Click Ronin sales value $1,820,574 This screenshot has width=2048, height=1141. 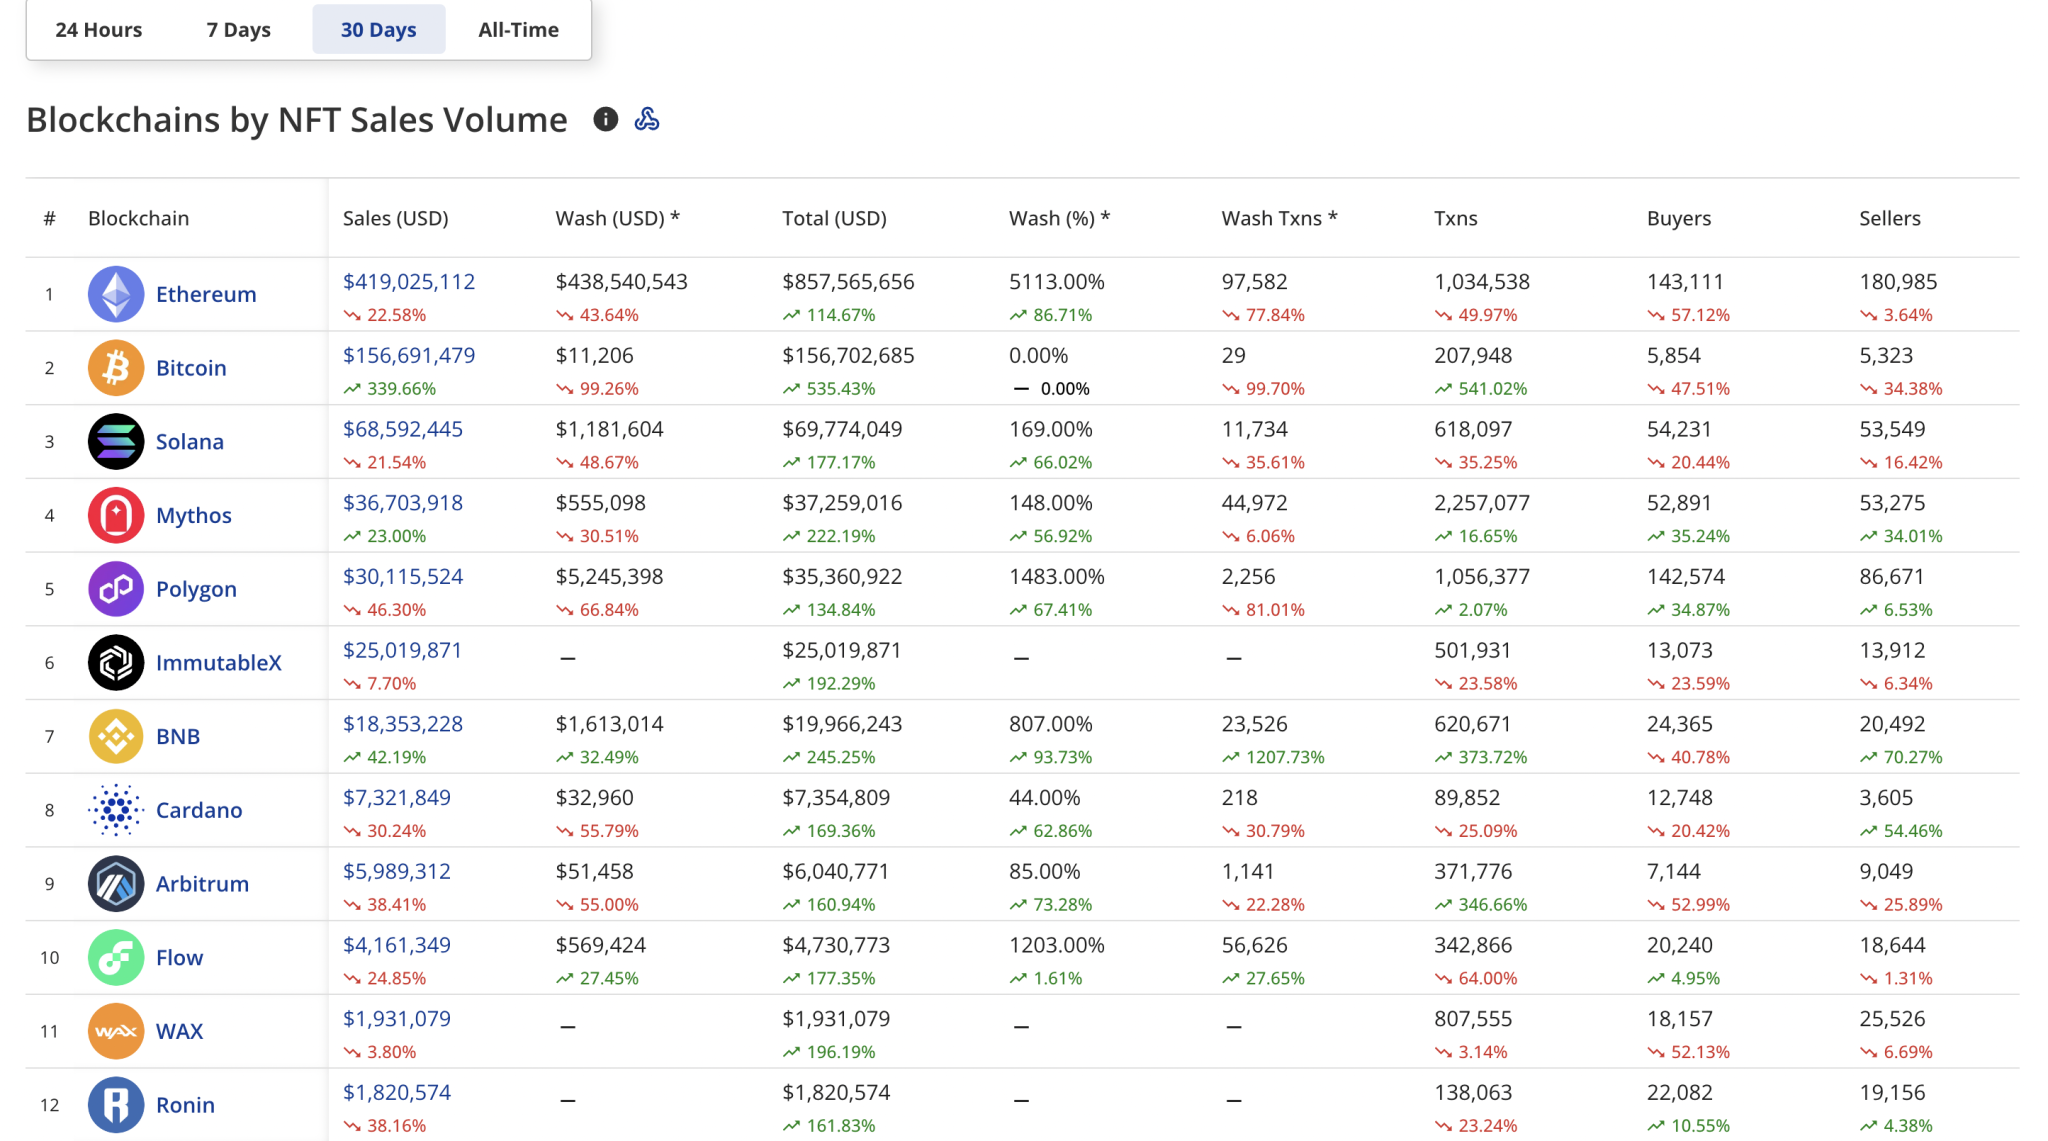pos(397,1093)
